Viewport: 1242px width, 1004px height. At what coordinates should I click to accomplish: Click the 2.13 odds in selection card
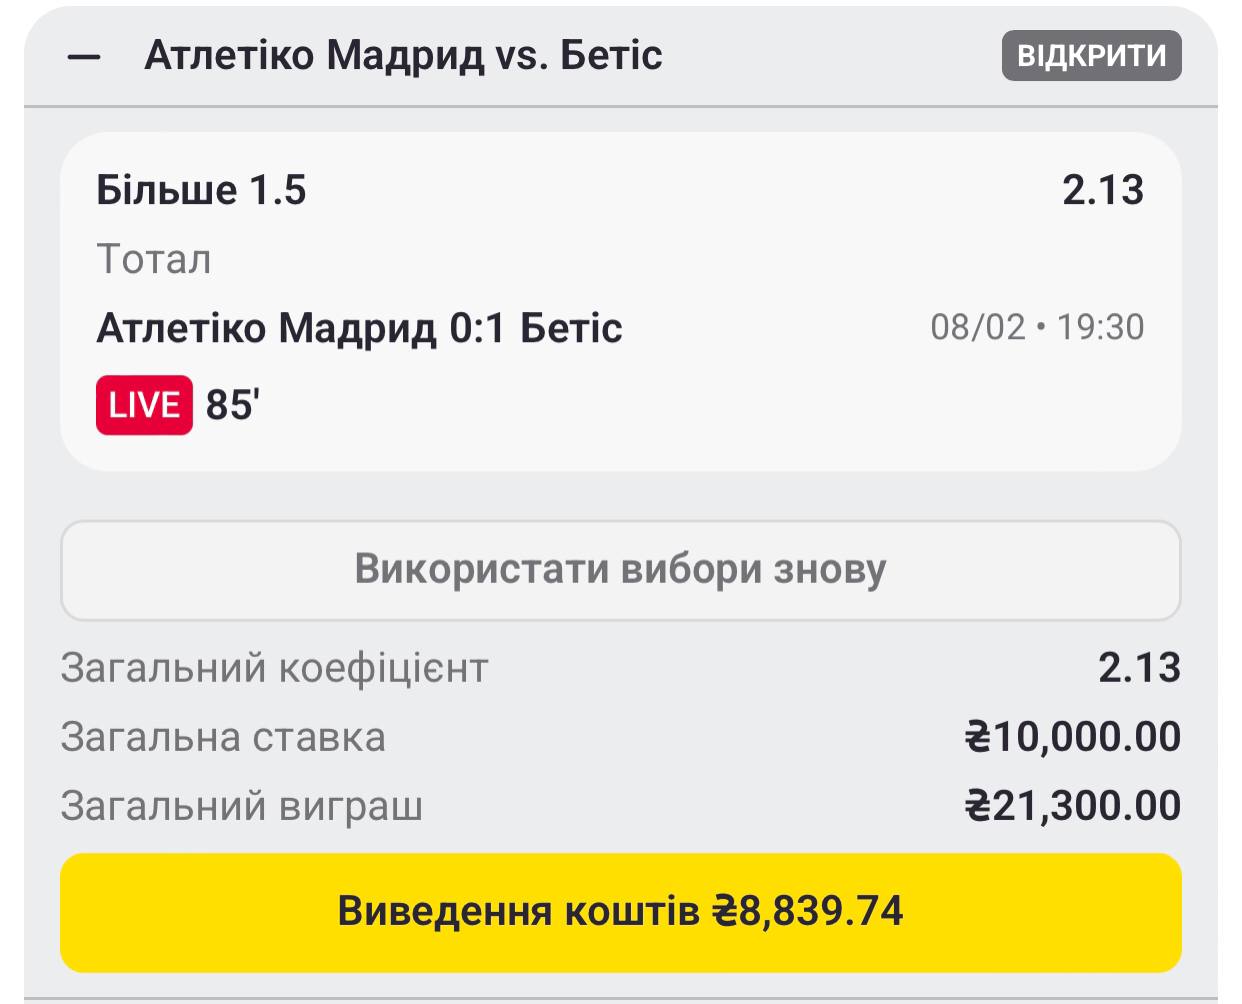coord(1102,190)
